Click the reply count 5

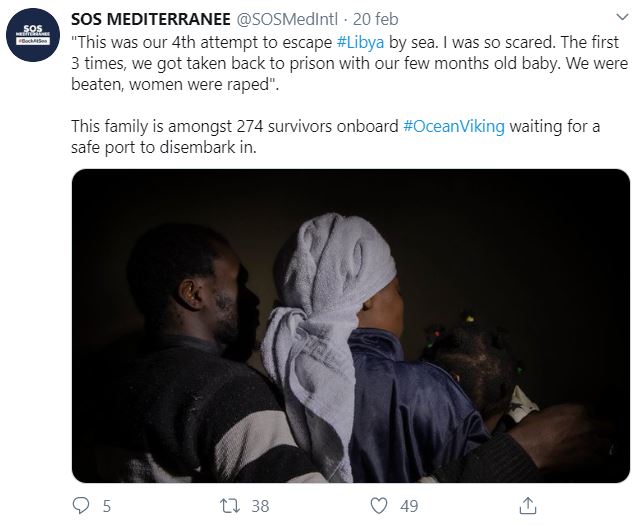click(x=107, y=506)
